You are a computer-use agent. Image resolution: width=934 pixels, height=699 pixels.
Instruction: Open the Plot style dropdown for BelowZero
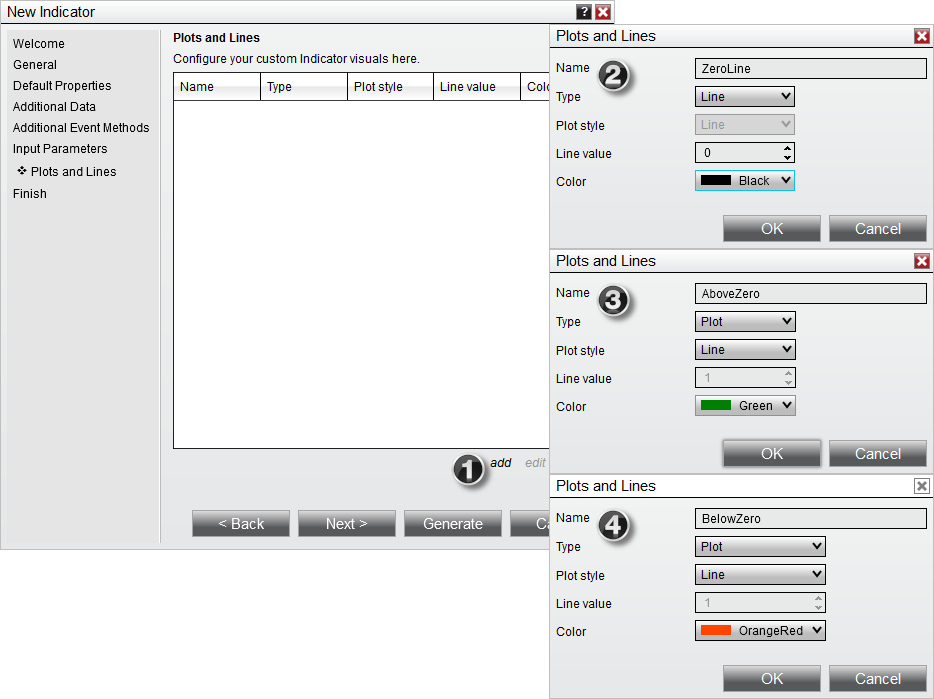click(x=759, y=574)
